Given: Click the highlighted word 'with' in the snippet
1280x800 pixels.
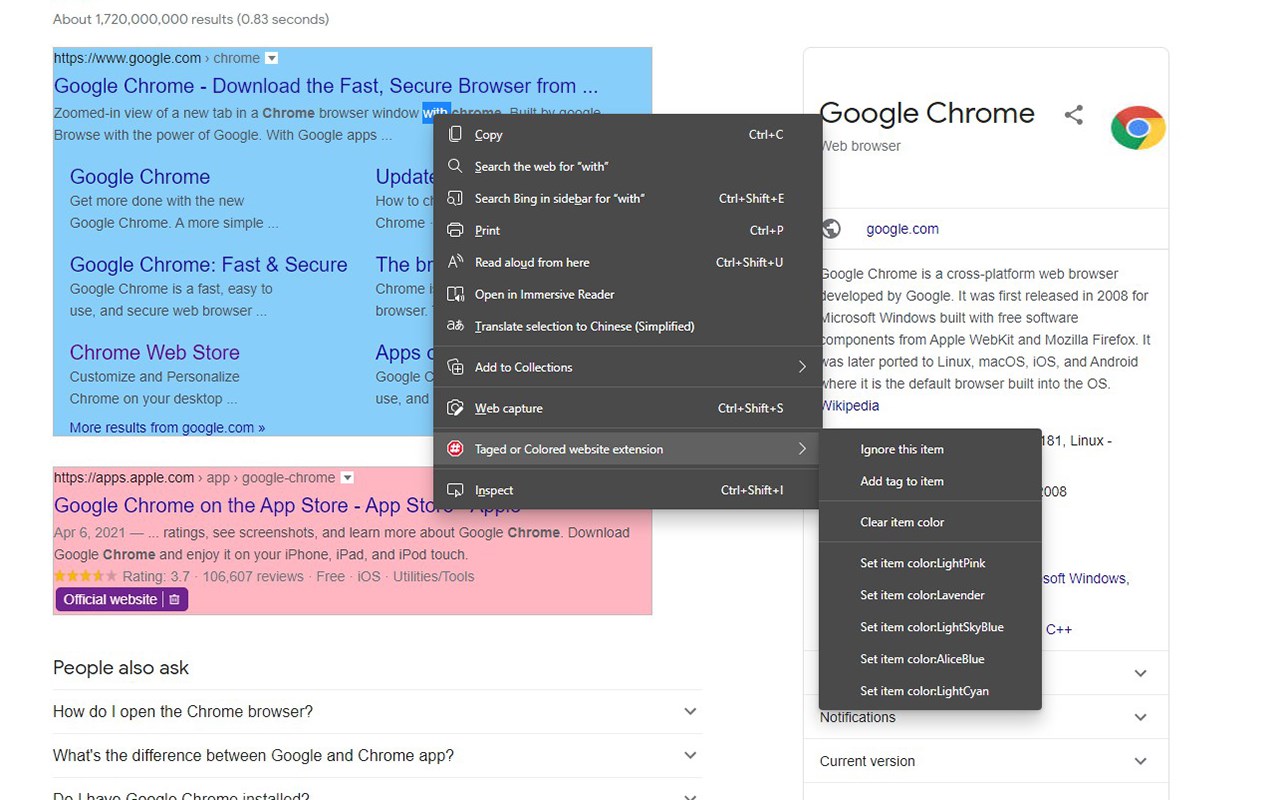Looking at the screenshot, I should pyautogui.click(x=436, y=113).
